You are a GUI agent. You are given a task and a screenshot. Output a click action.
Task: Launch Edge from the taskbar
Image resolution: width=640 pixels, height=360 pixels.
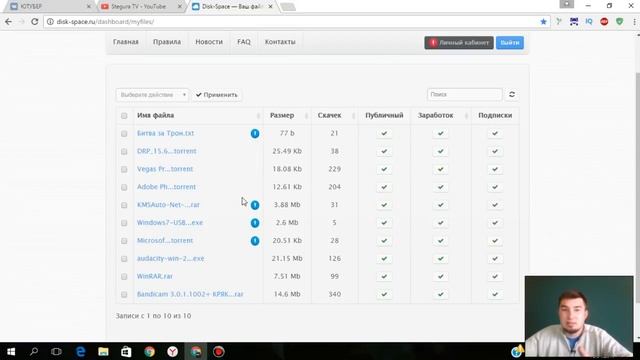(x=80, y=351)
